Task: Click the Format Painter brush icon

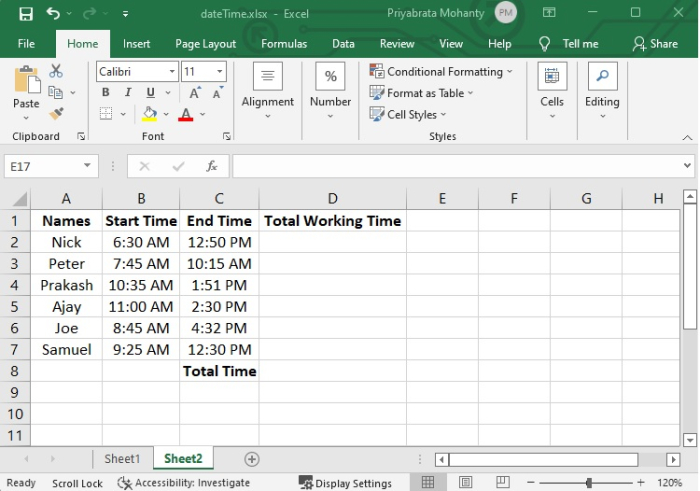Action: [x=56, y=114]
